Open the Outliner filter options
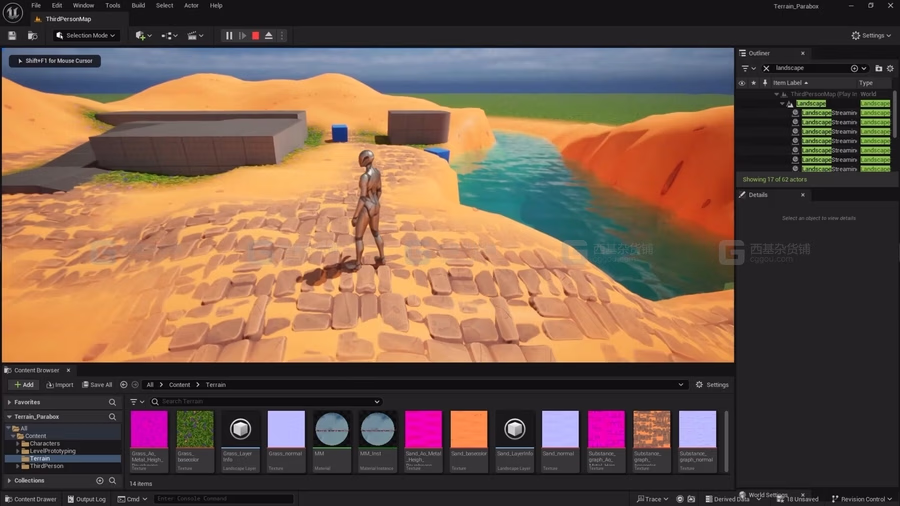Image resolution: width=900 pixels, height=506 pixels. [x=748, y=68]
